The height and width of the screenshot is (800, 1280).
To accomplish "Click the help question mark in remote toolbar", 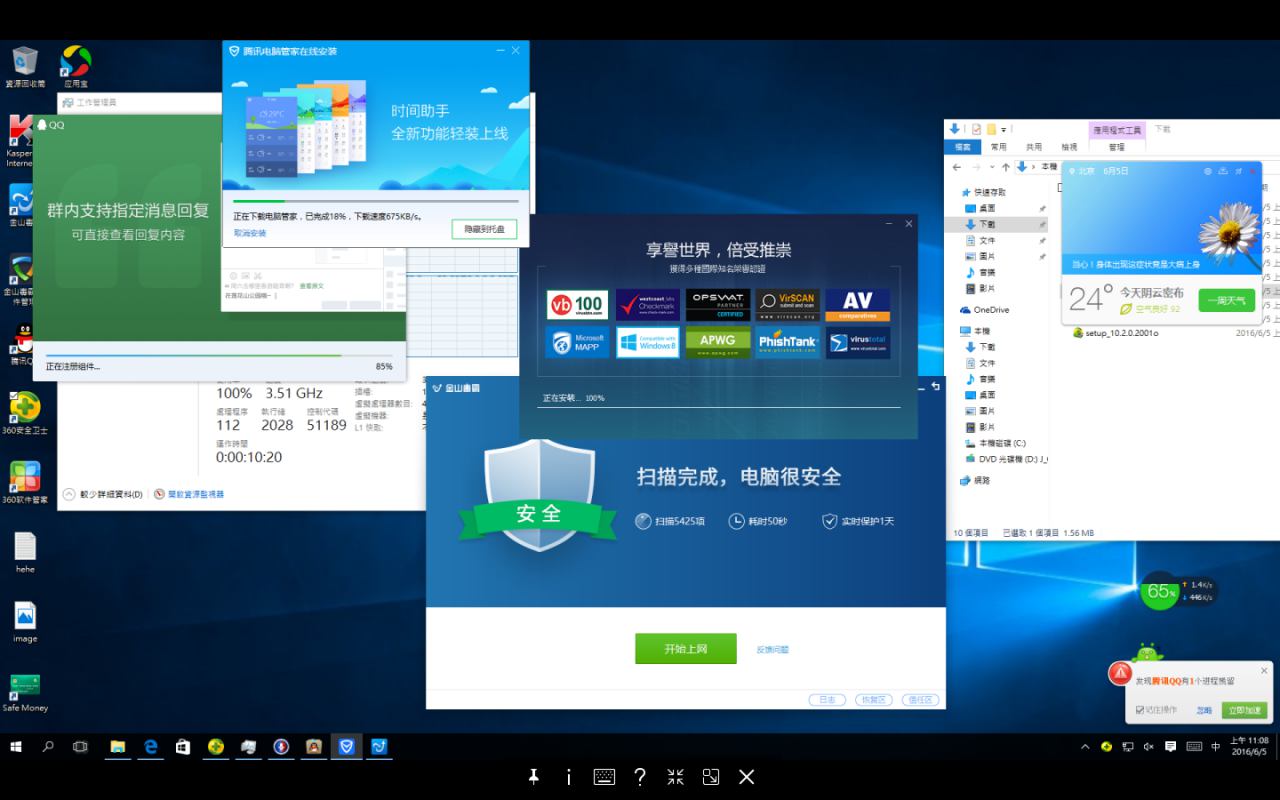I will [640, 777].
